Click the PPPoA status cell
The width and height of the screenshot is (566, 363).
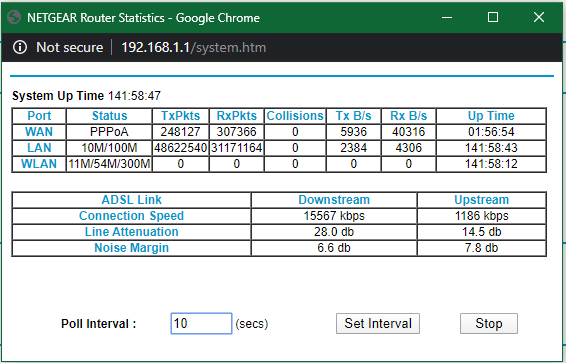(x=109, y=132)
